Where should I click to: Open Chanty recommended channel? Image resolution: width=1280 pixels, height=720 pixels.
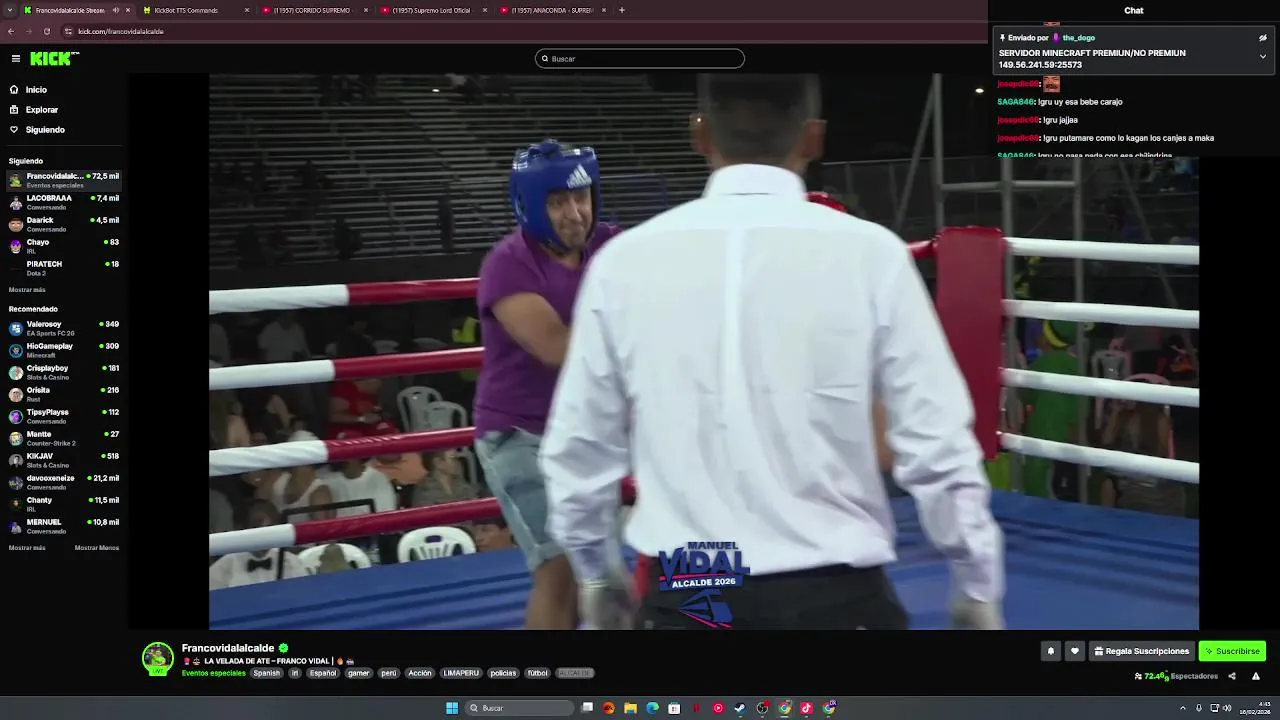coord(64,504)
